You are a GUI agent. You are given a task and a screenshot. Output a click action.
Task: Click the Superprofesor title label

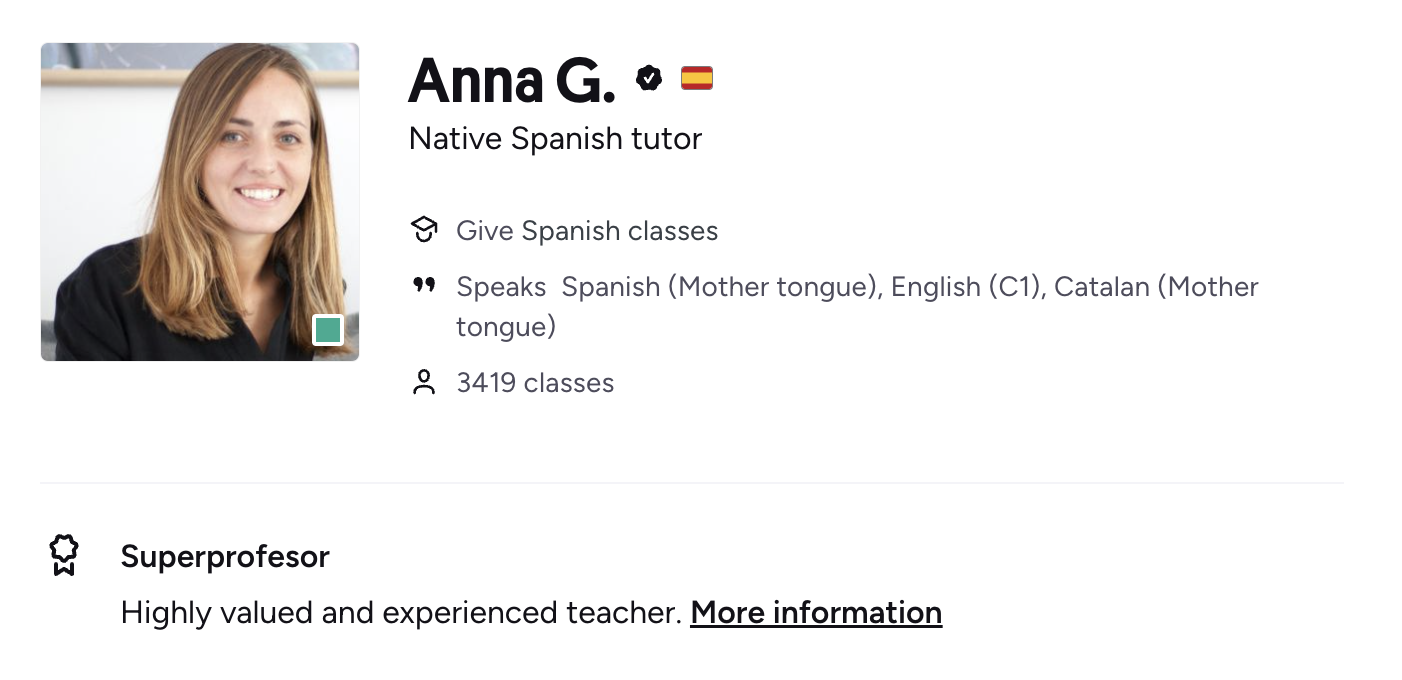[225, 556]
